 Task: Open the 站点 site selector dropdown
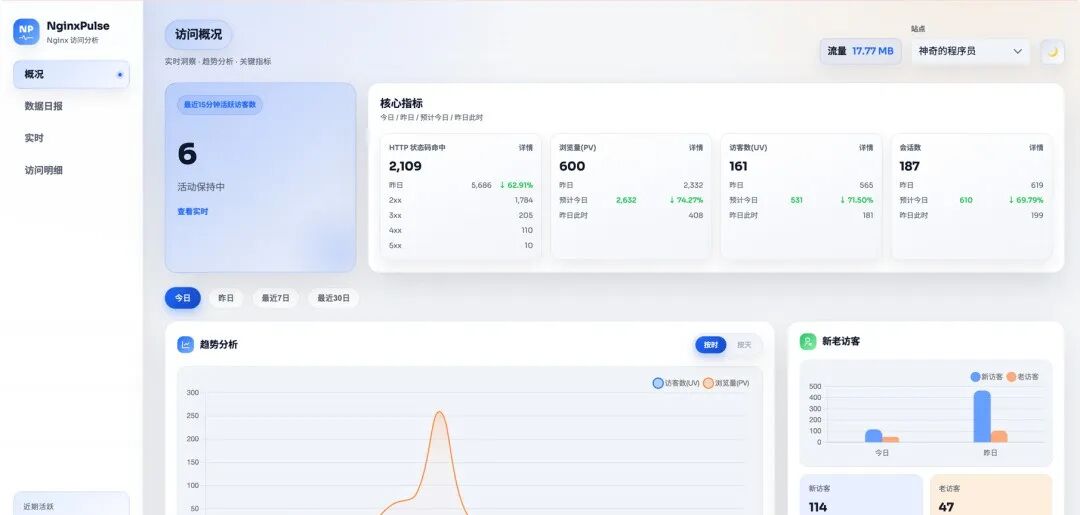click(x=970, y=51)
